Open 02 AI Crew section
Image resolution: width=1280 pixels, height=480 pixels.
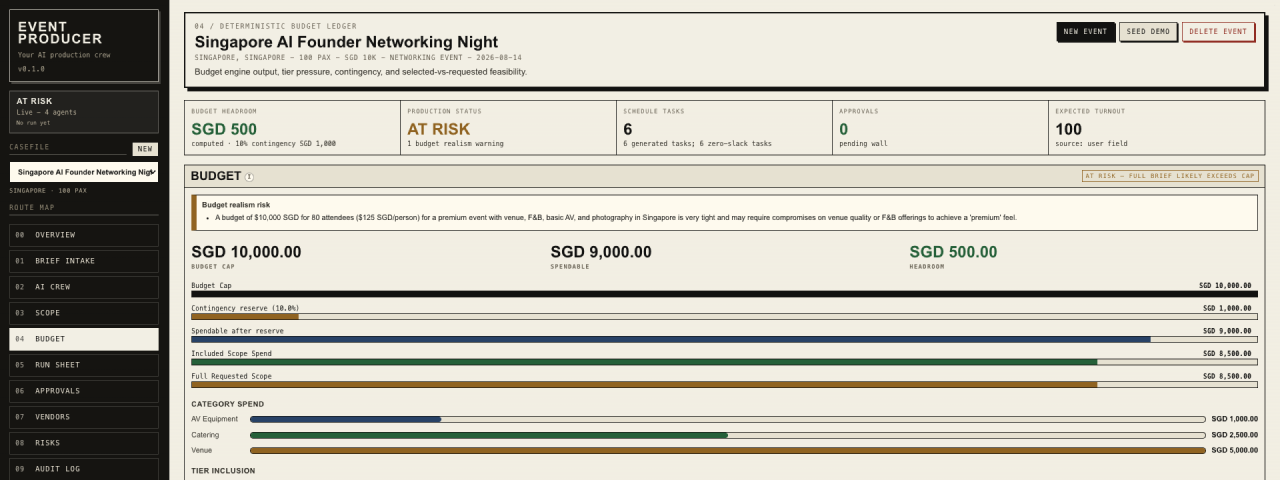84,287
